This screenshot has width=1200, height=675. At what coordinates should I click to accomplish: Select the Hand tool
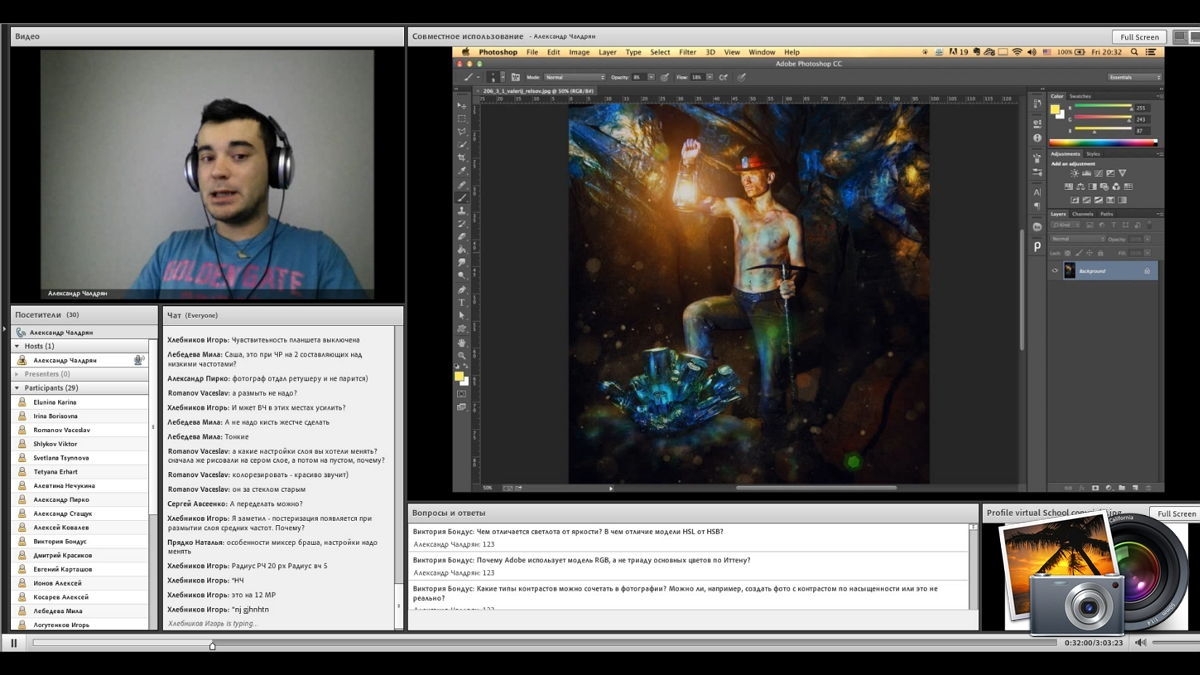[x=462, y=342]
